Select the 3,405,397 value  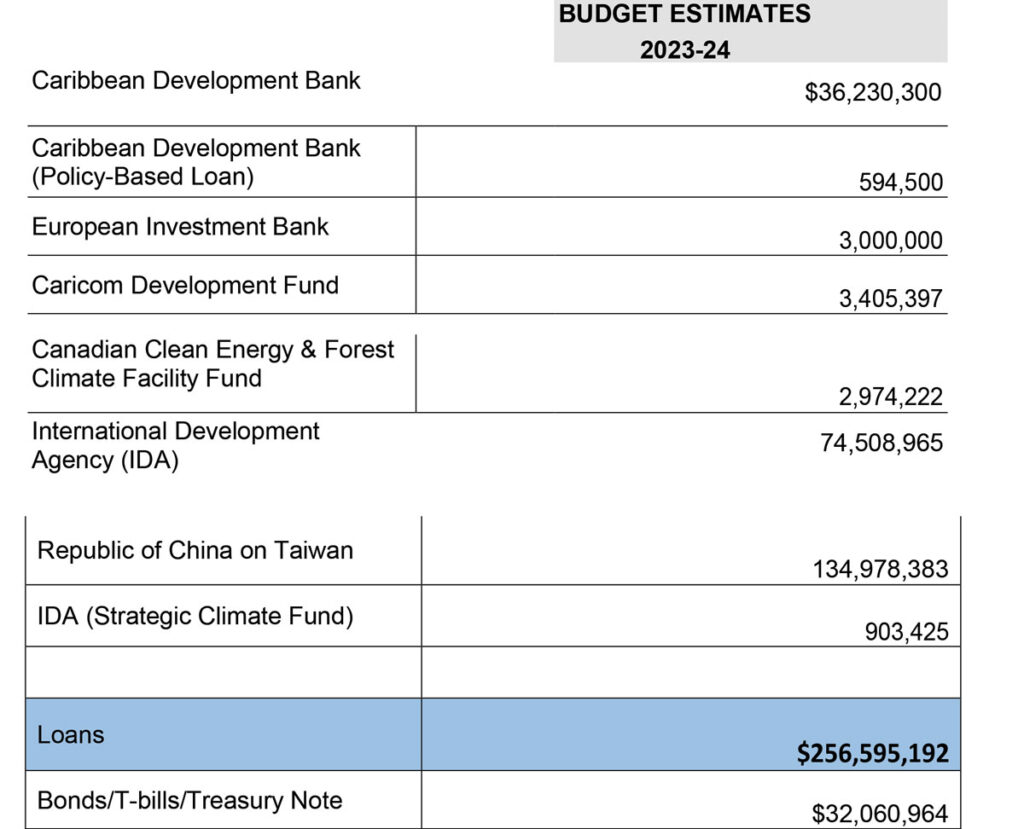point(890,299)
